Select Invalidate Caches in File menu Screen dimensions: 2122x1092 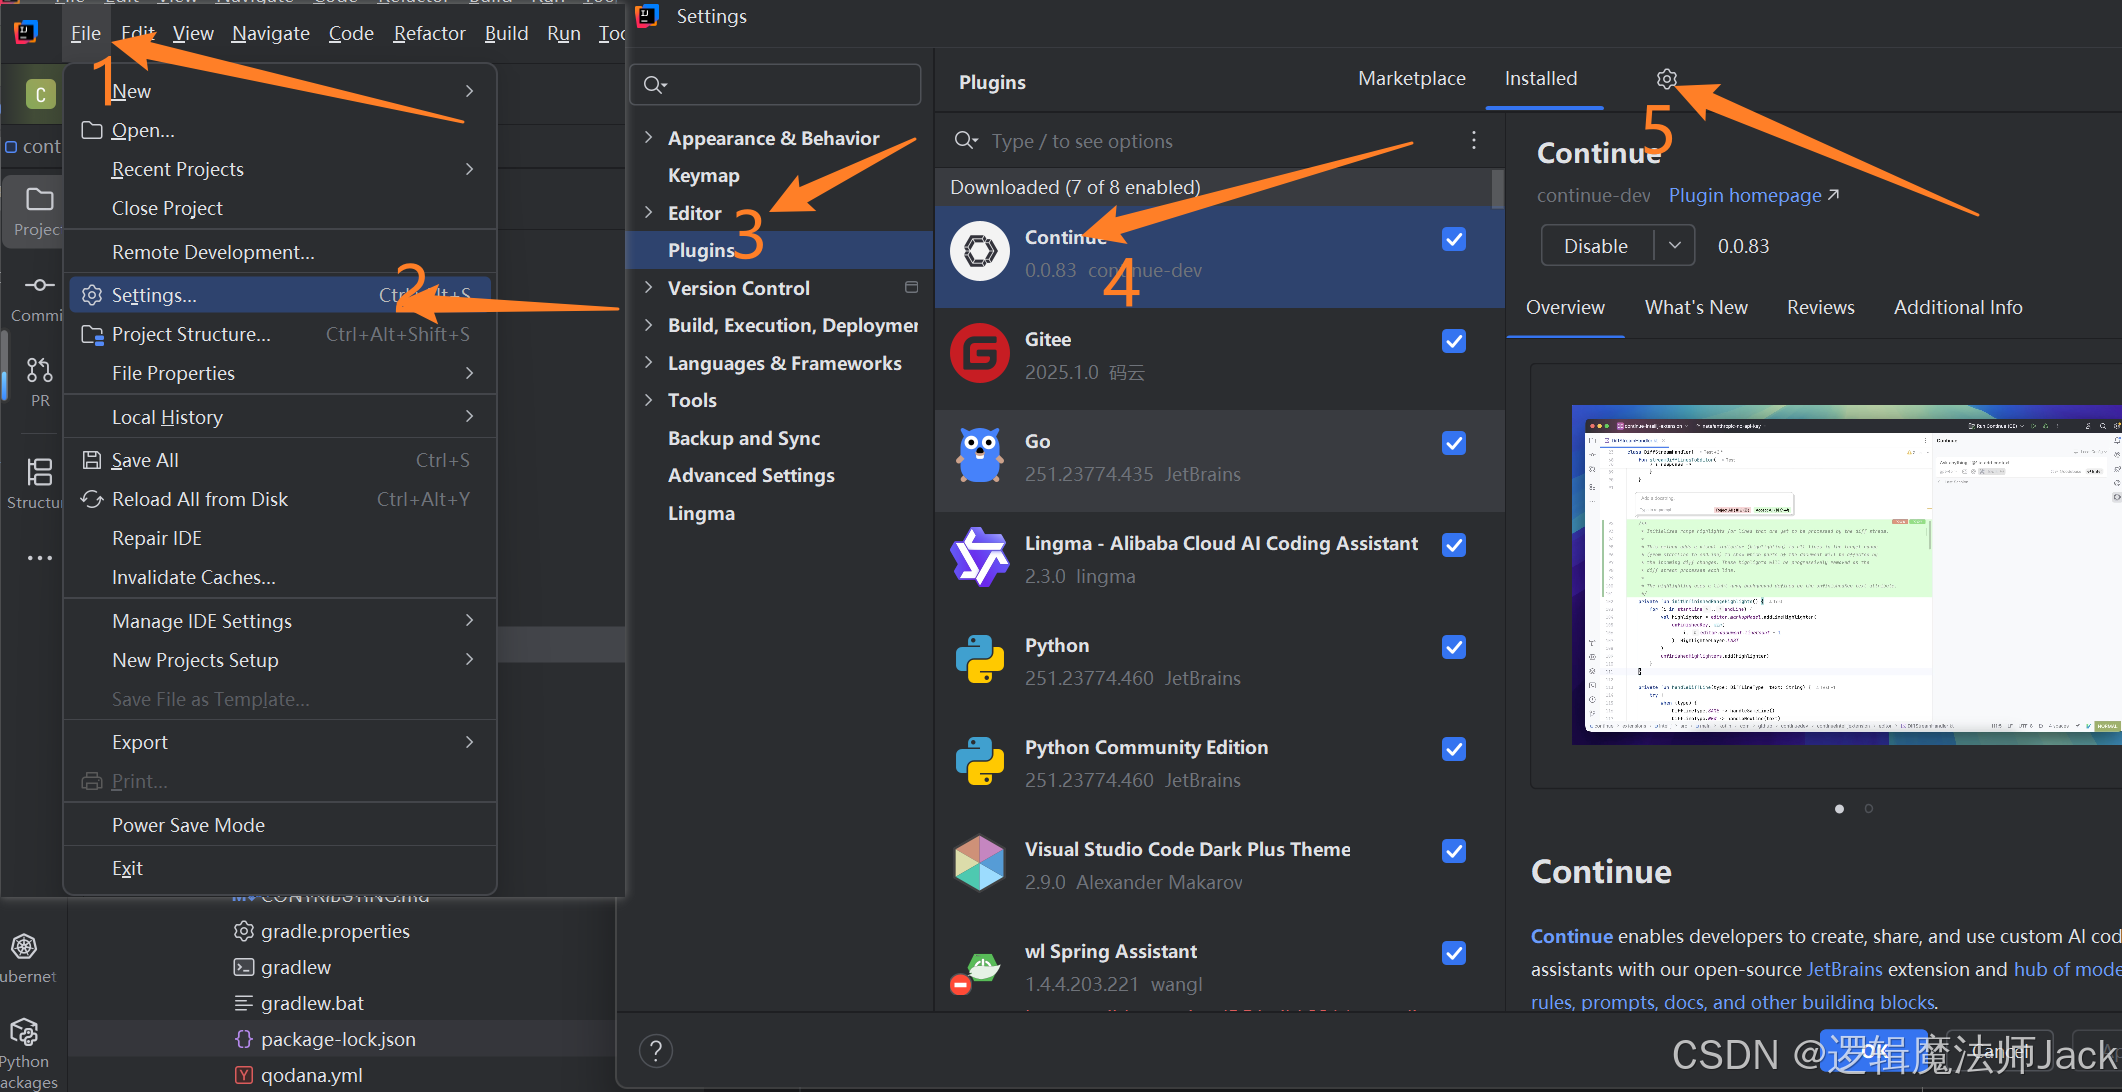[x=193, y=577]
